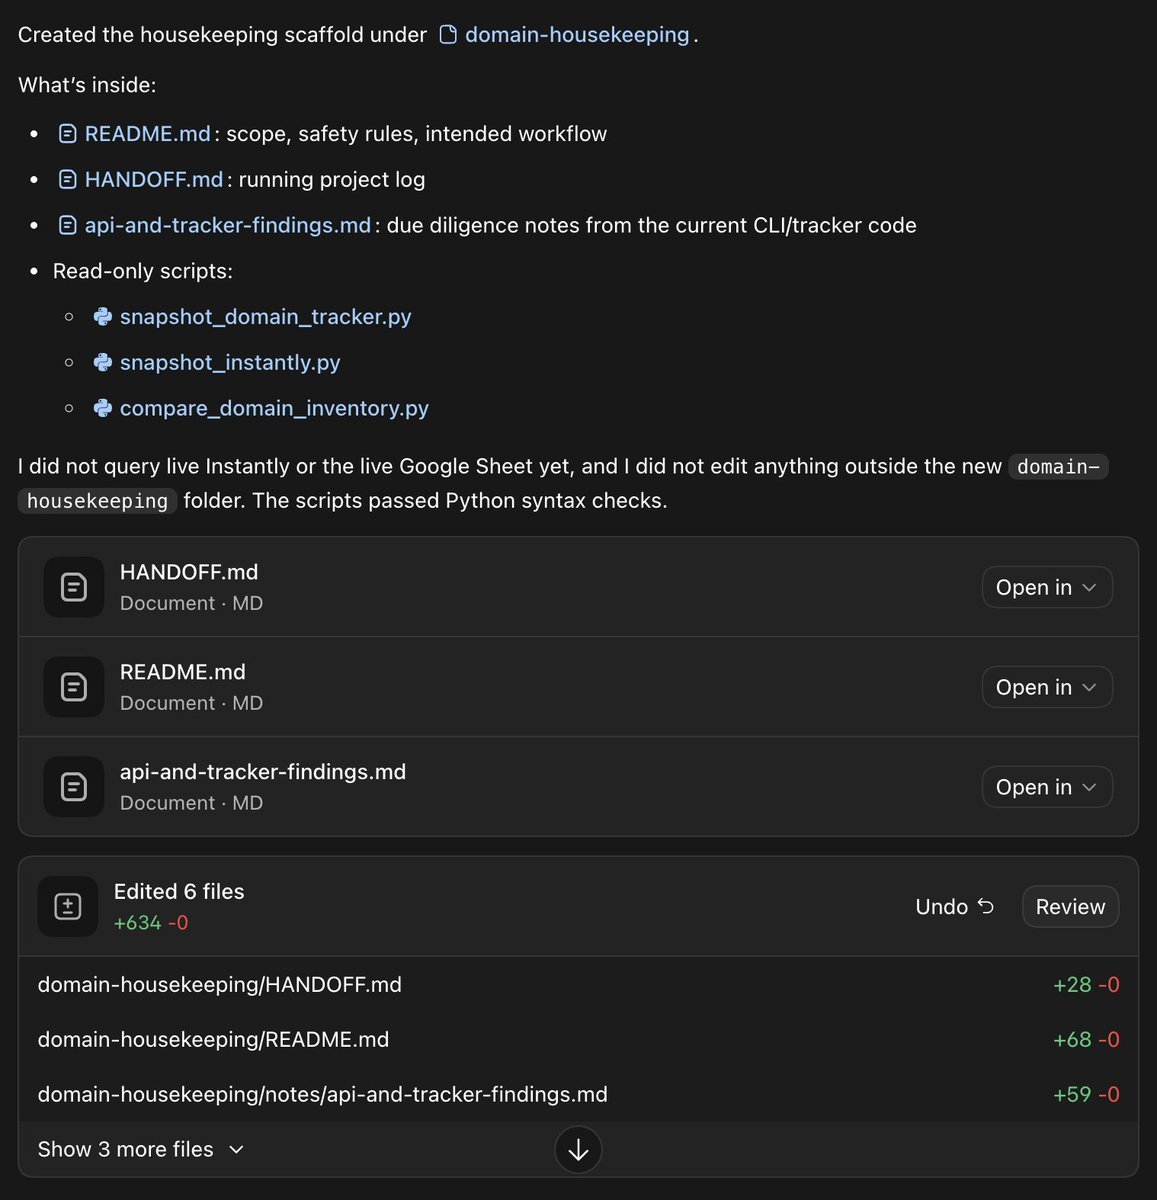Click the Undo arrow icon
The width and height of the screenshot is (1157, 1200).
(986, 906)
